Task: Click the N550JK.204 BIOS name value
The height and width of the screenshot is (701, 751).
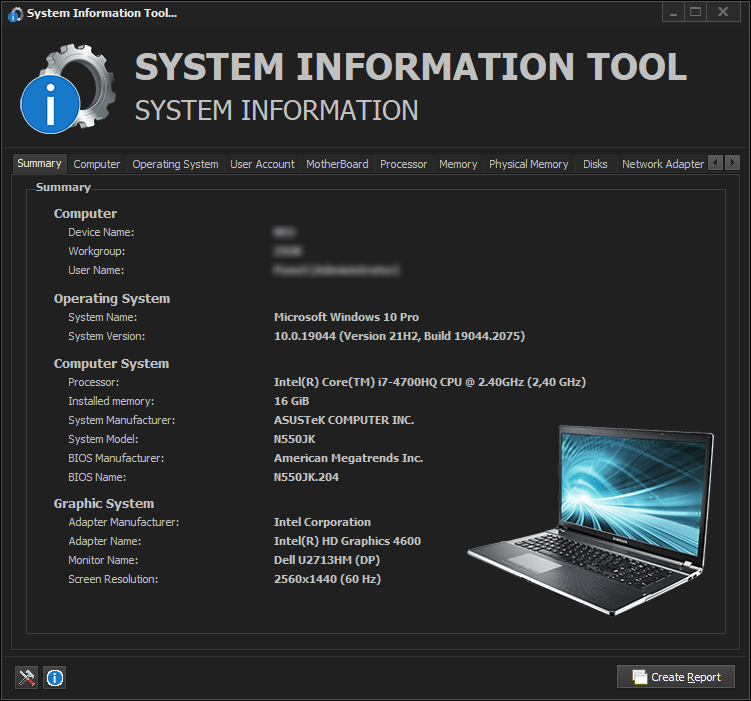Action: tap(306, 477)
